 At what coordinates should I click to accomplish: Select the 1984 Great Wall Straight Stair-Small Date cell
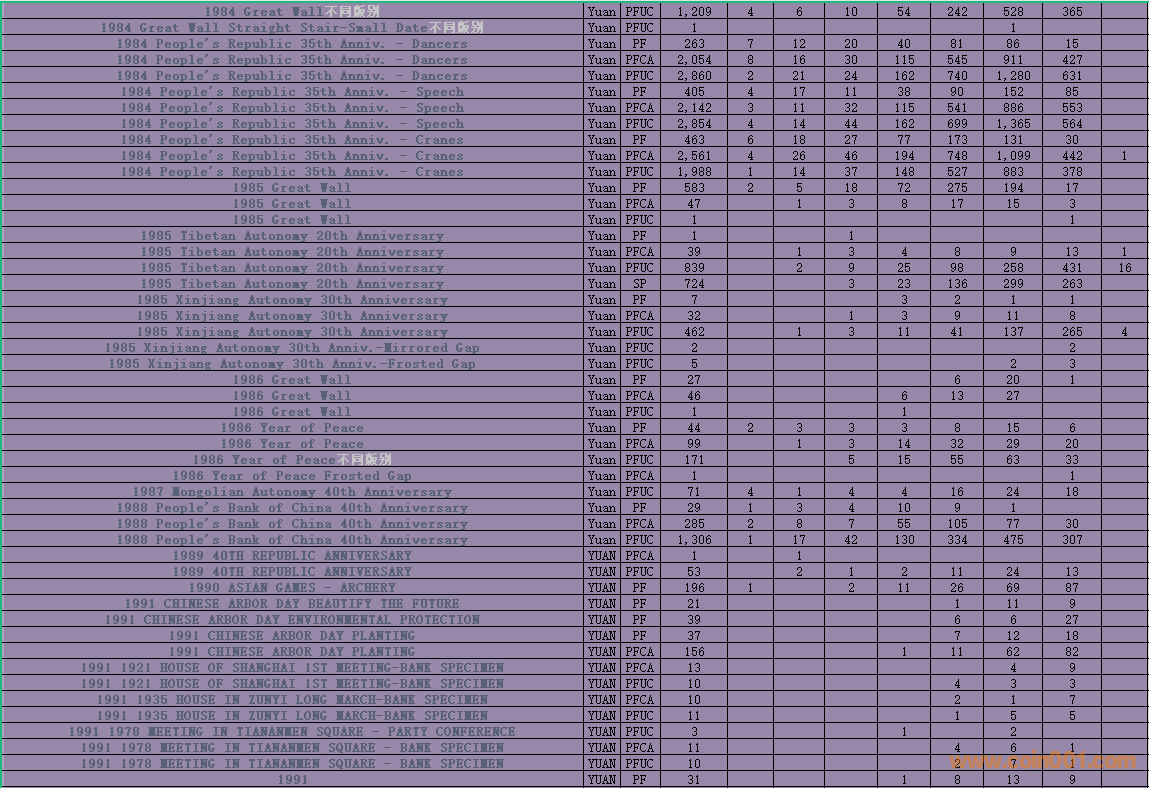pos(292,28)
